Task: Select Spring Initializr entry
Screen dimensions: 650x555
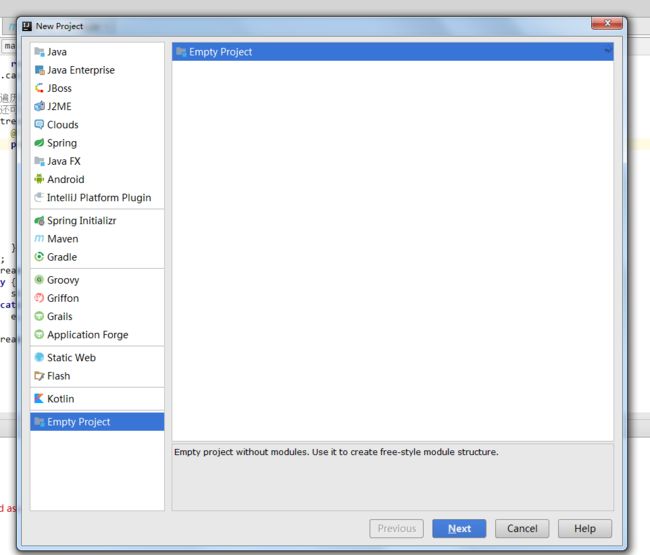Action: click(97, 221)
